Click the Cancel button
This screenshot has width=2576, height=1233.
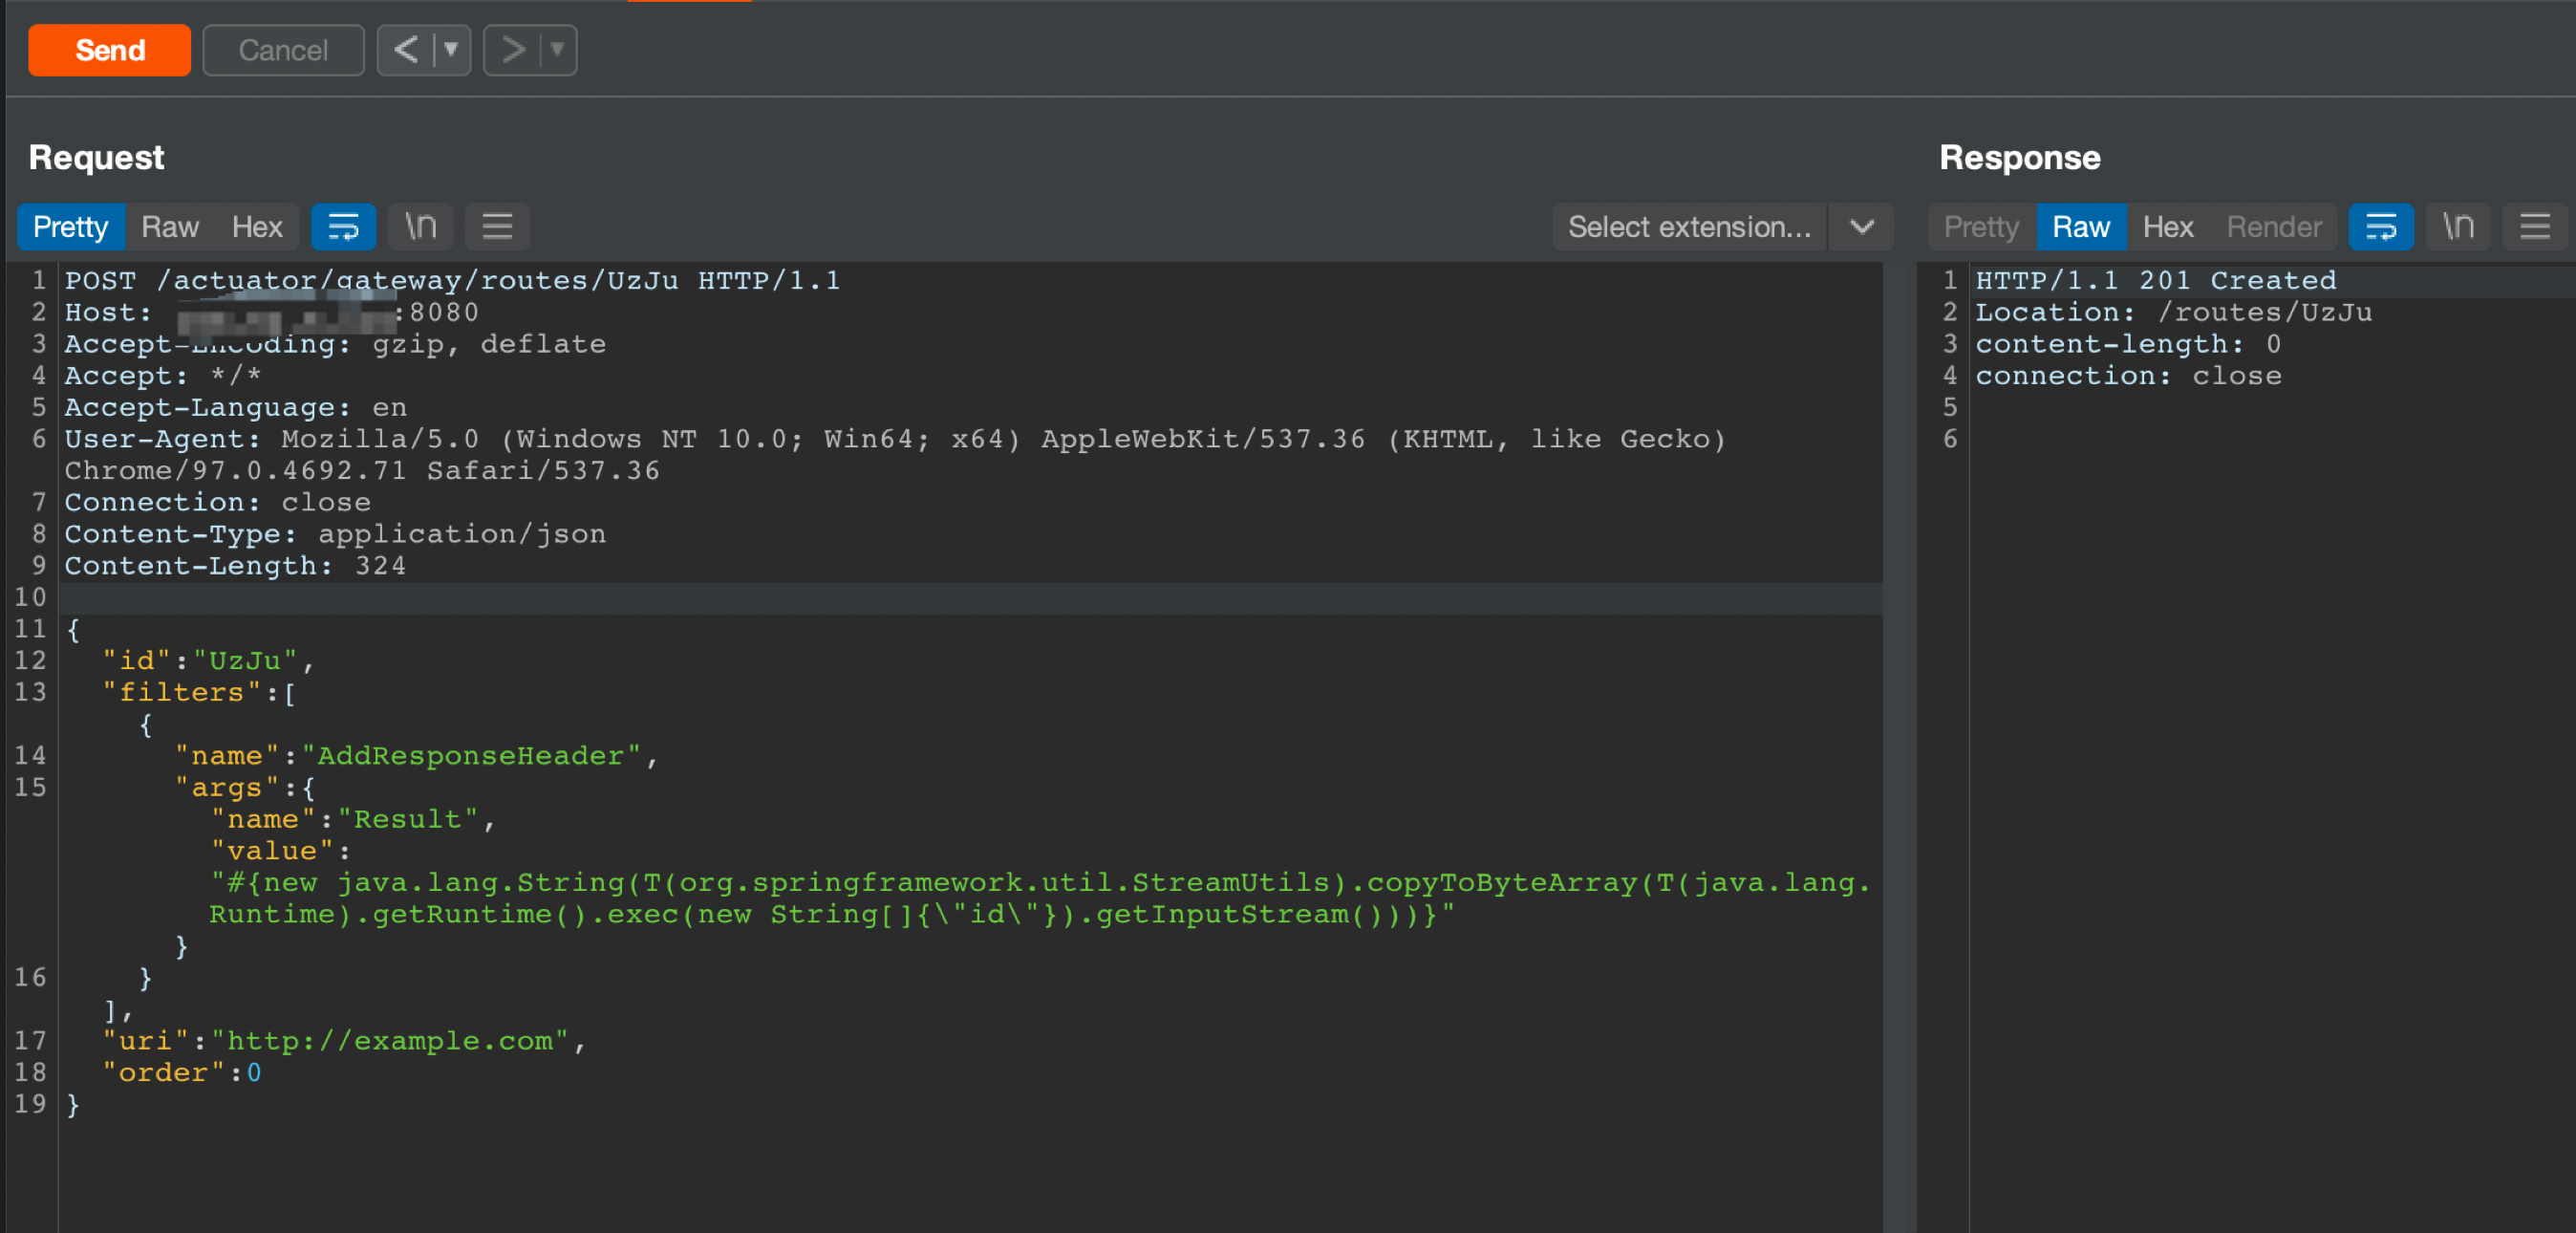283,50
